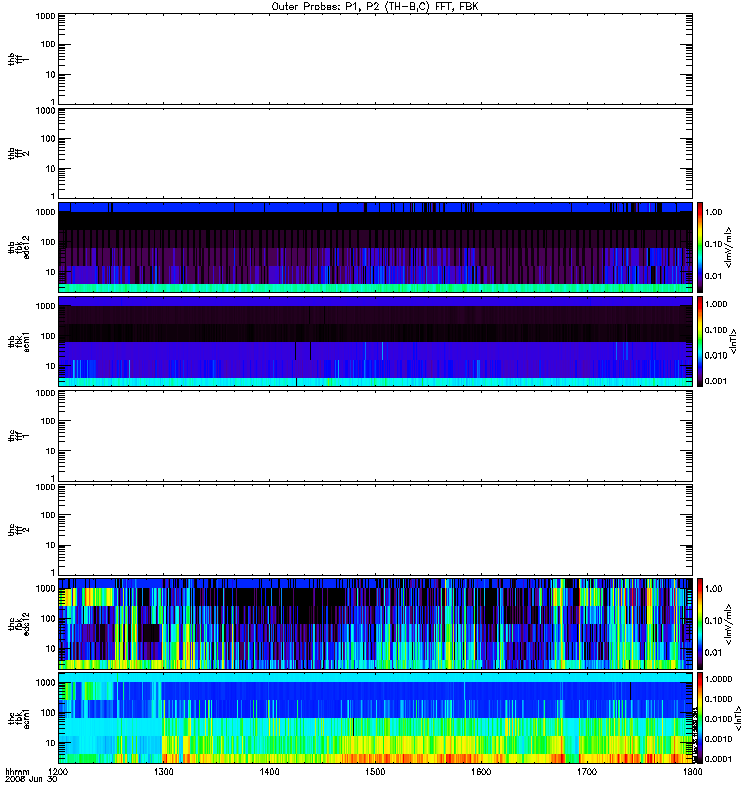Click the empty thc fff 2 plot panel
750x800 pixels.
point(376,530)
